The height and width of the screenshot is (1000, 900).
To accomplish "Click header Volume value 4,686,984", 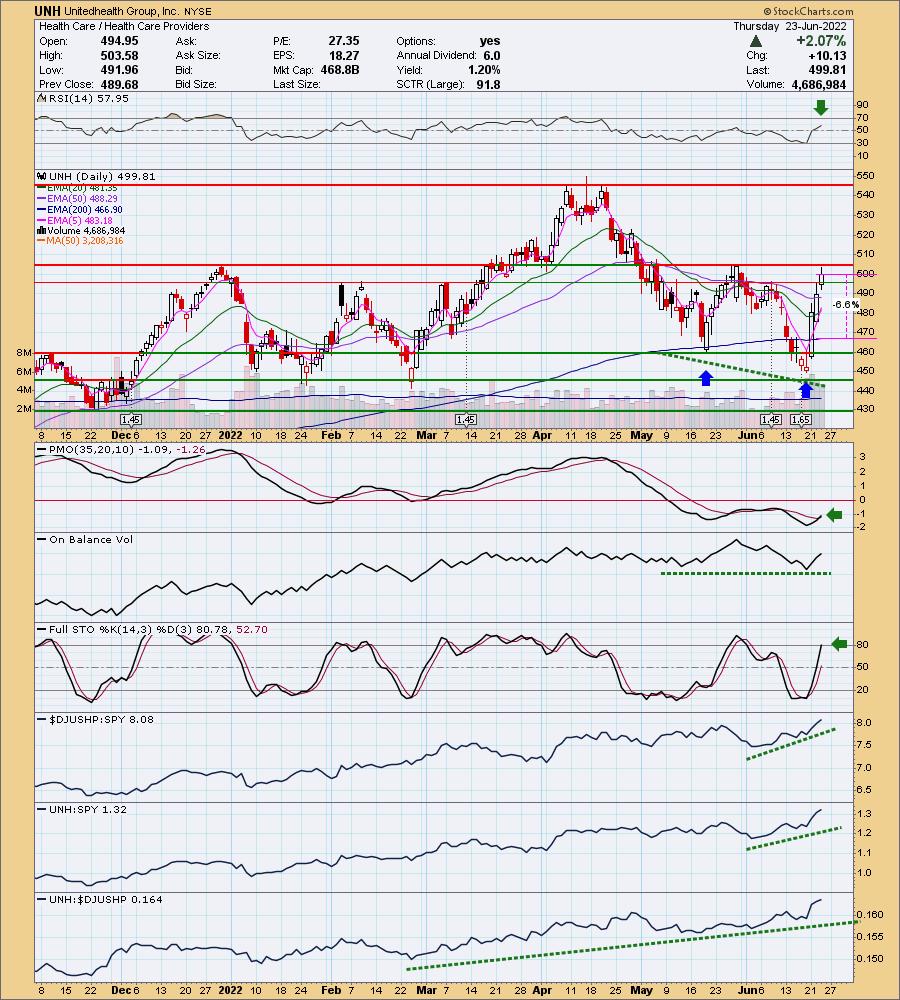I will tap(819, 84).
